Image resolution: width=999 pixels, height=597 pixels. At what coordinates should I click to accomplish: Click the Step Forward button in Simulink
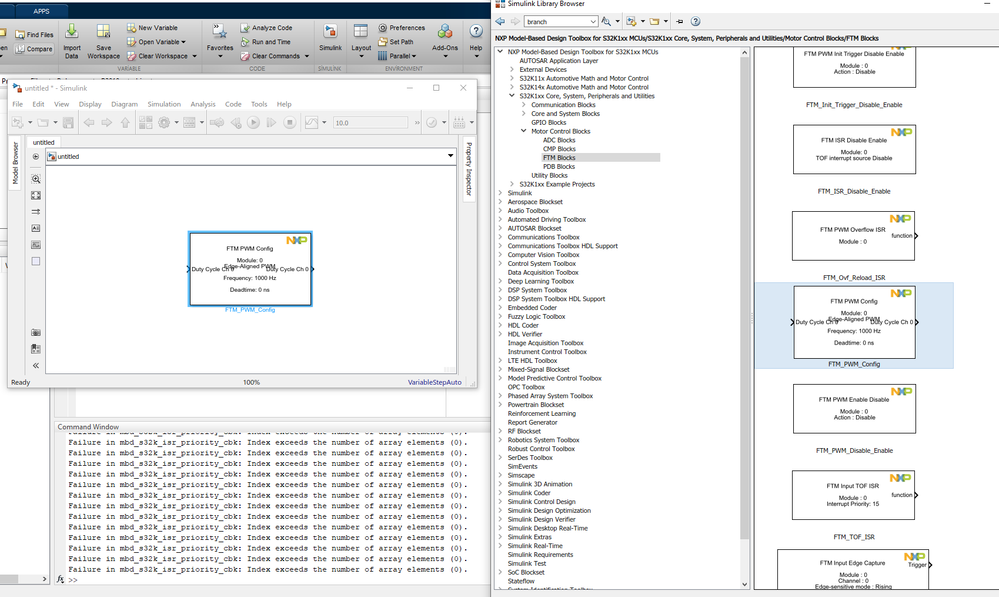pos(271,122)
